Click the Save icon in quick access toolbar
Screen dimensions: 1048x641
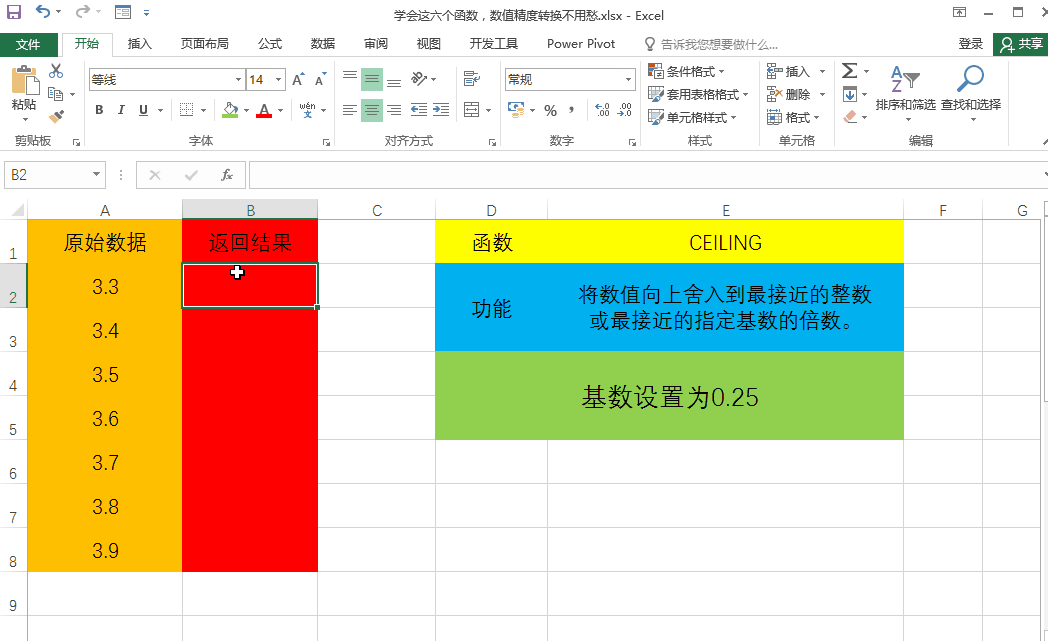[x=13, y=12]
